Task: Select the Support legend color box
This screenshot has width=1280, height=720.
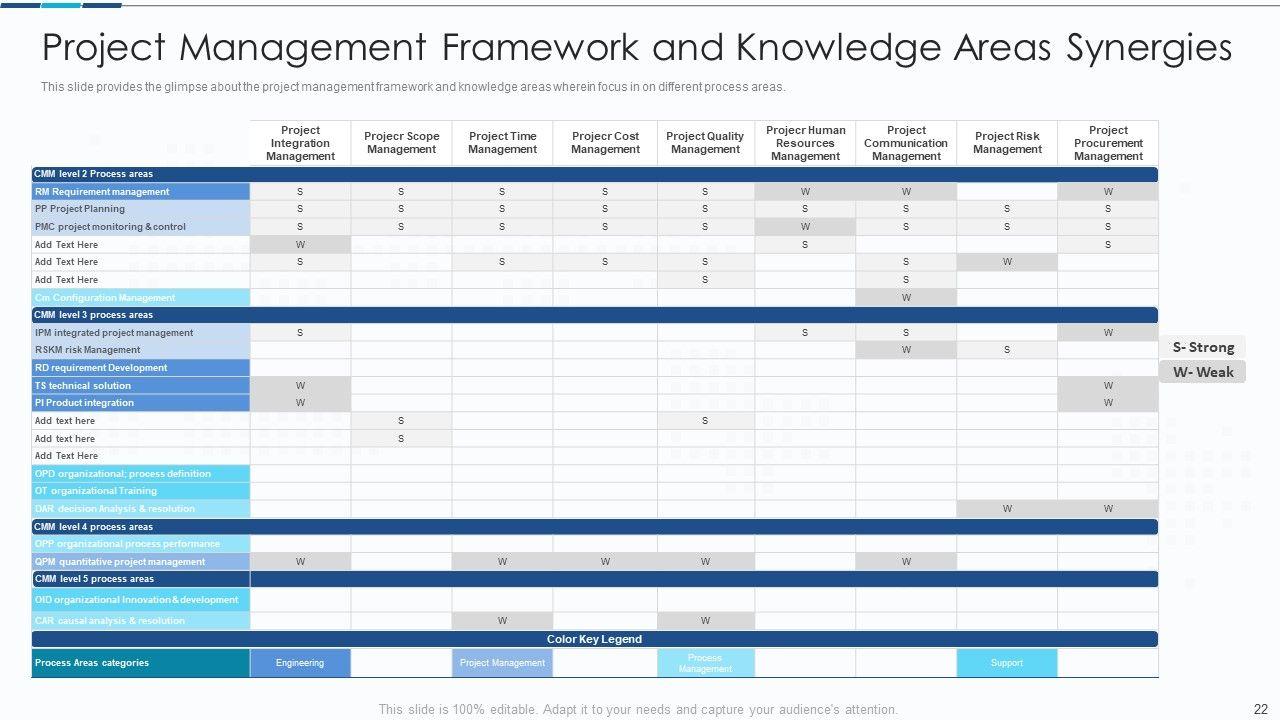Action: [x=1006, y=663]
